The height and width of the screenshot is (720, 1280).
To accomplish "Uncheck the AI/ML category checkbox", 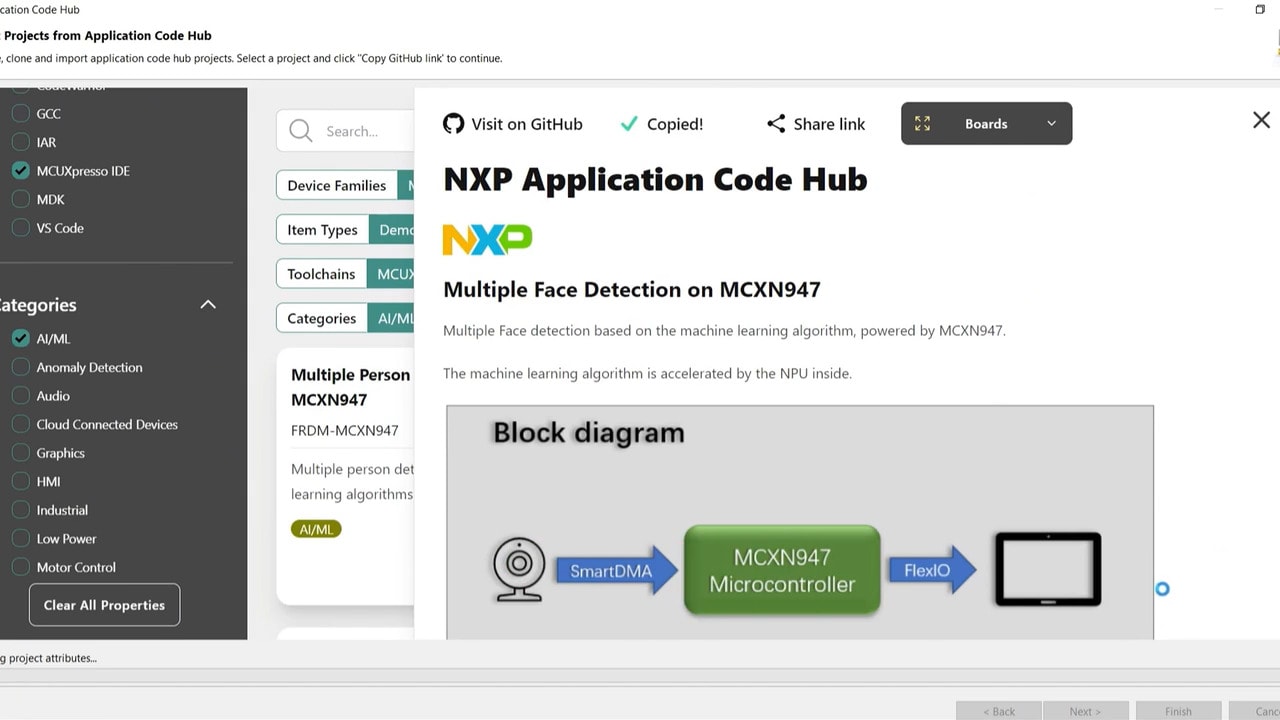I will coord(21,339).
